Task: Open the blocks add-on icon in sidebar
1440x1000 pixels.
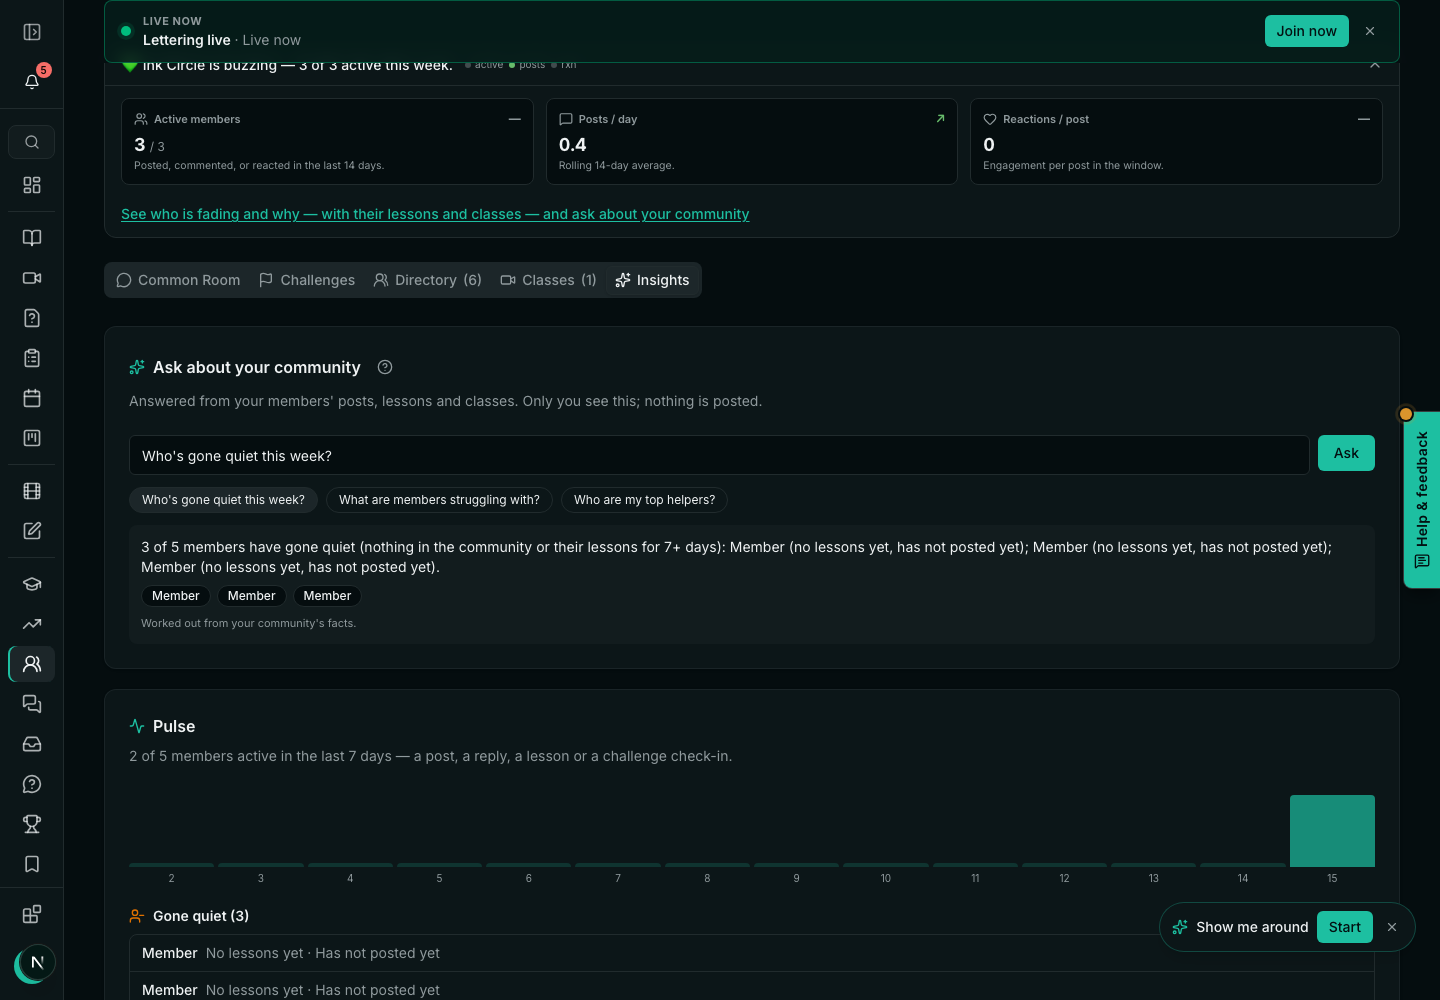Action: click(32, 914)
